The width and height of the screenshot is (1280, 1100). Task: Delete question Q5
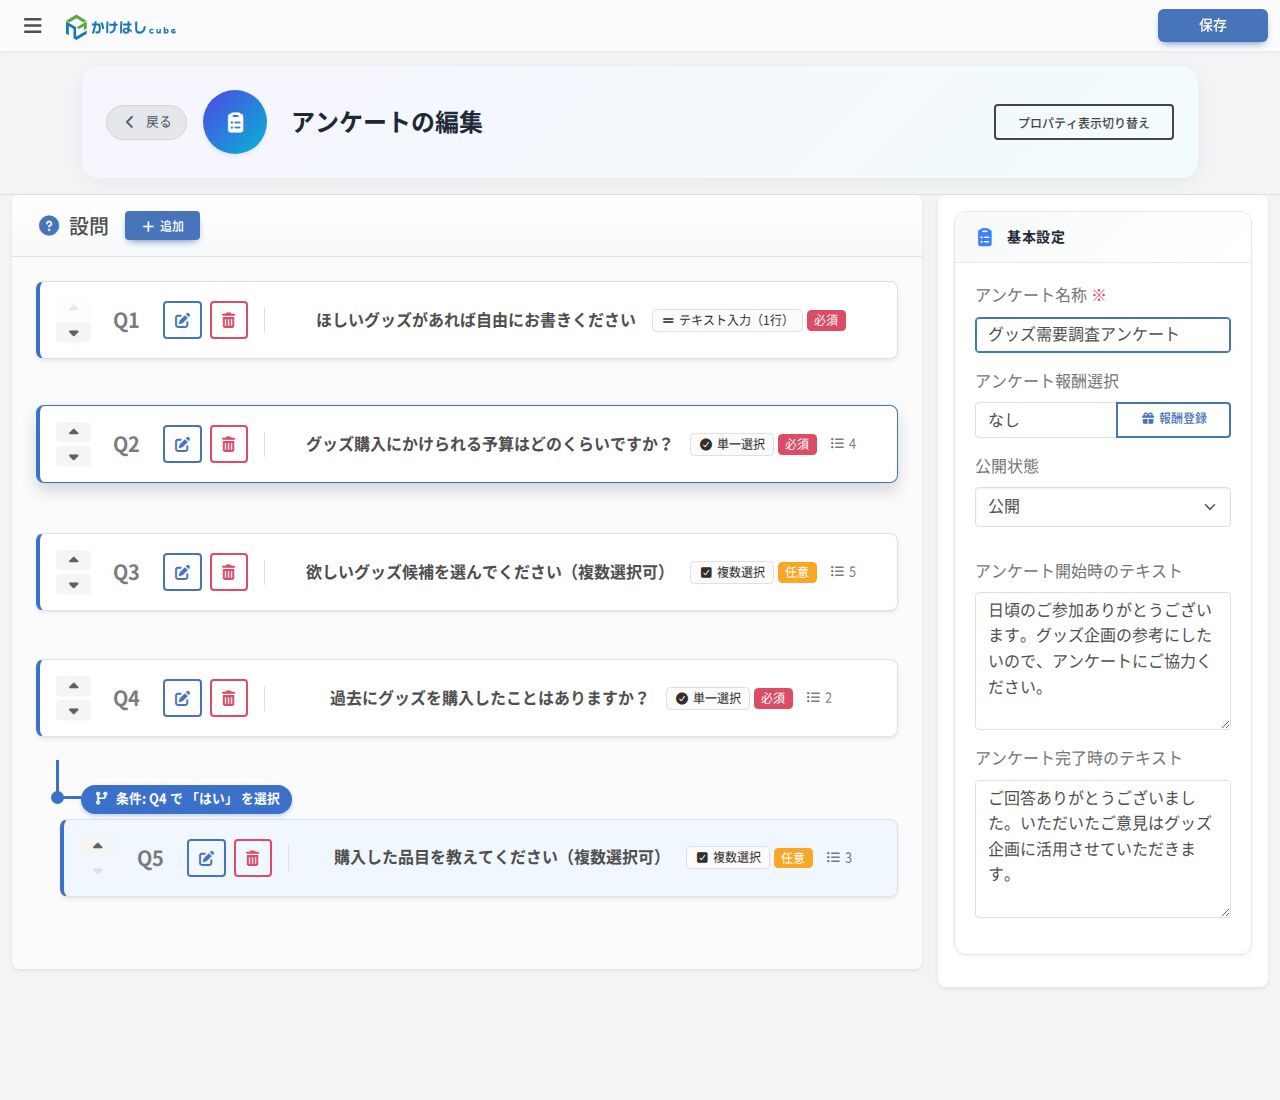coord(252,858)
